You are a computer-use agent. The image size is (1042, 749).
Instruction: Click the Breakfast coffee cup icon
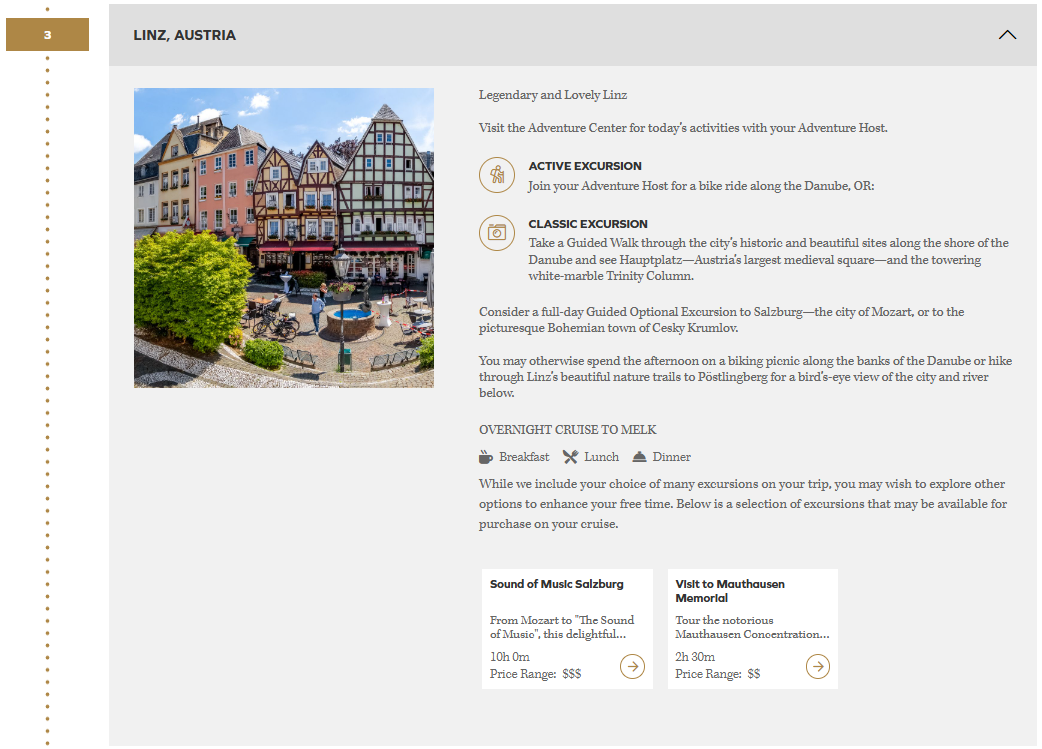click(486, 457)
